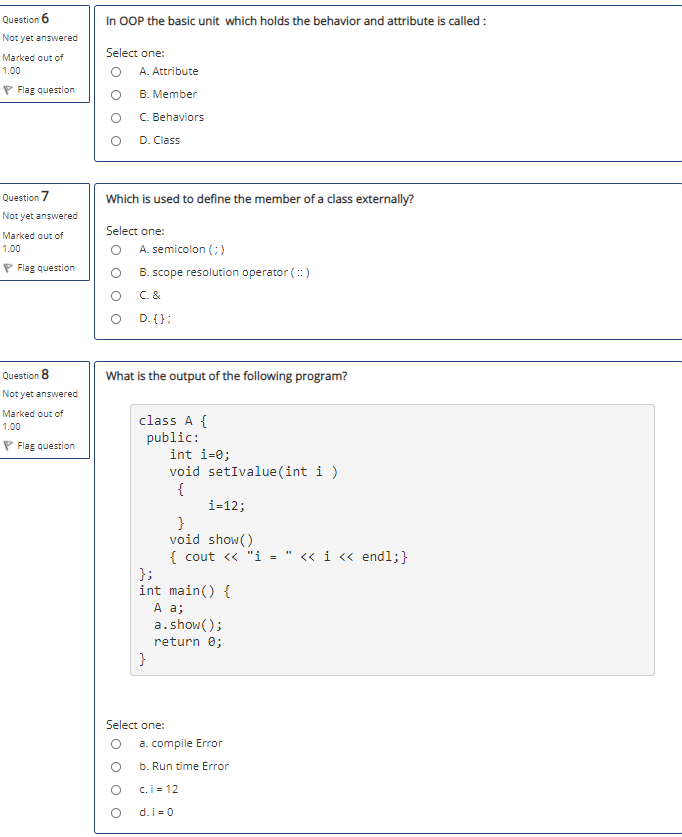Click 'Marked out of 1.00' under Question 6
682x837 pixels.
[33, 64]
